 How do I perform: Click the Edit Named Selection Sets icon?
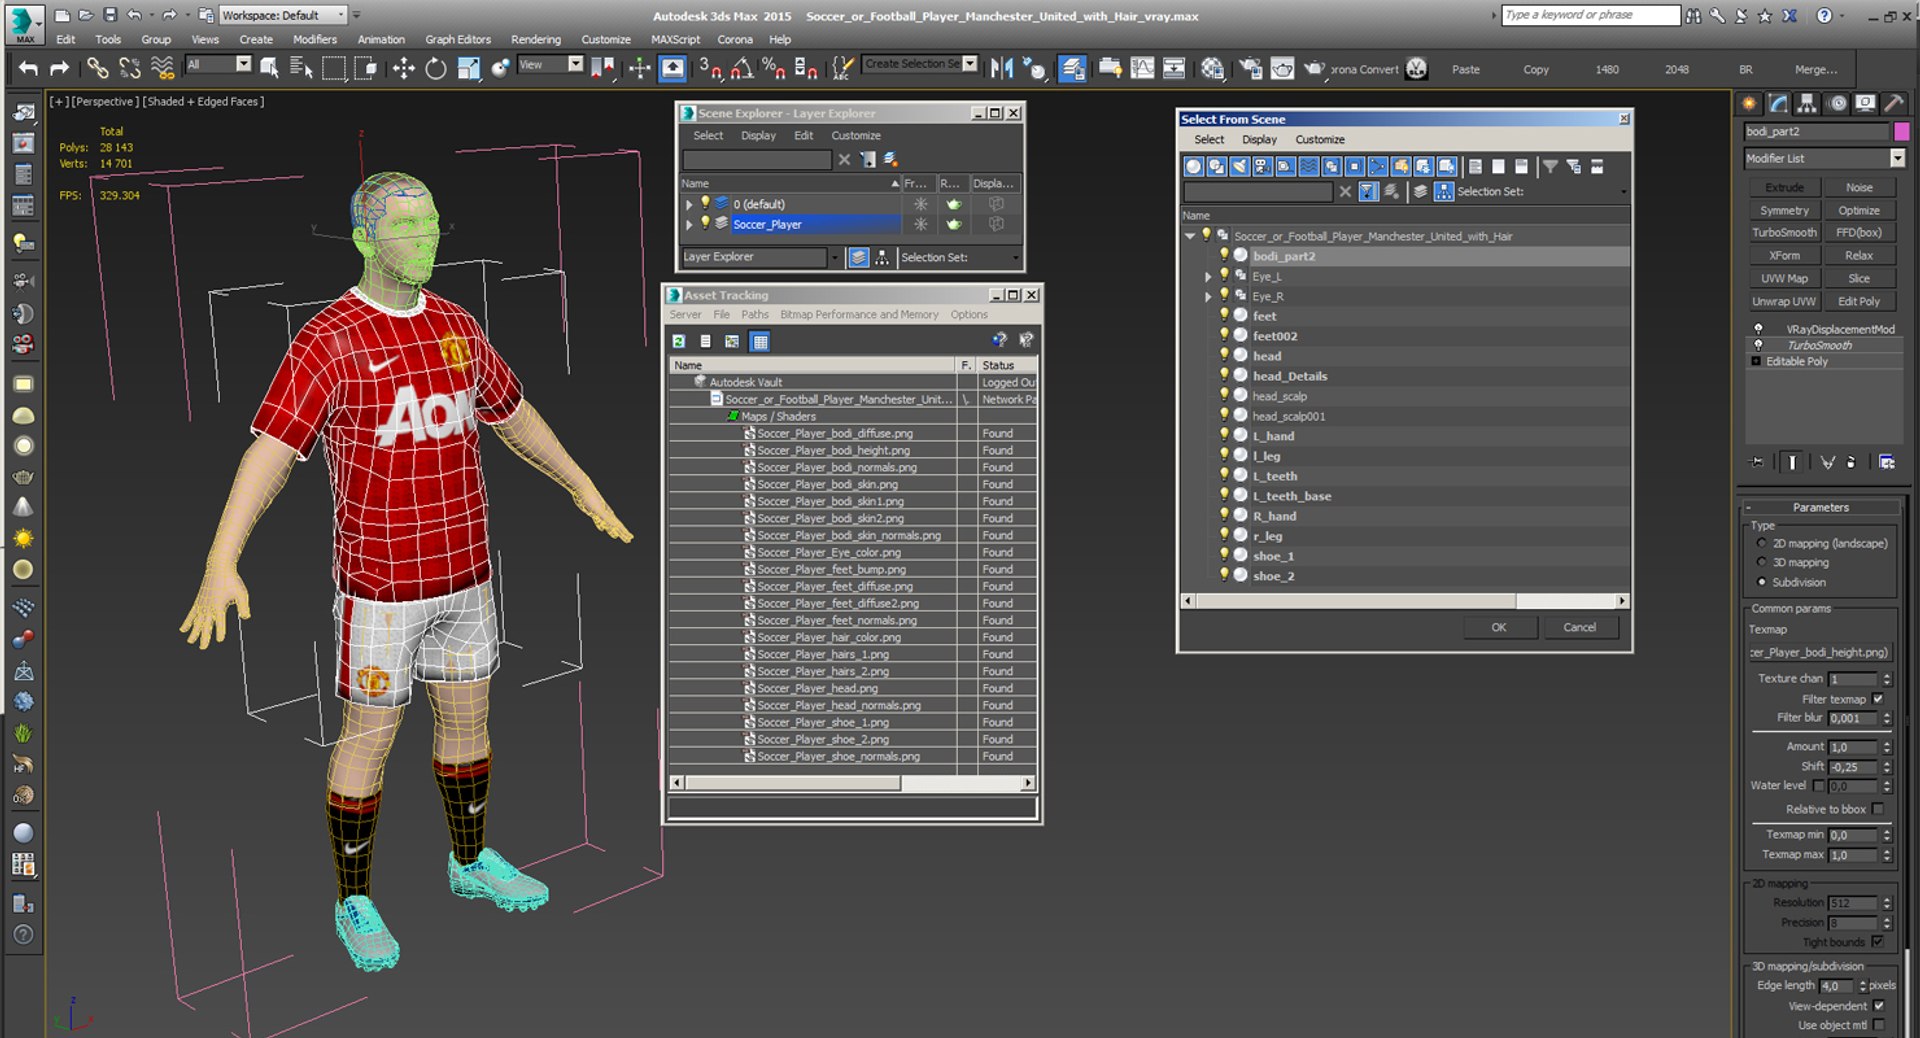pos(843,68)
